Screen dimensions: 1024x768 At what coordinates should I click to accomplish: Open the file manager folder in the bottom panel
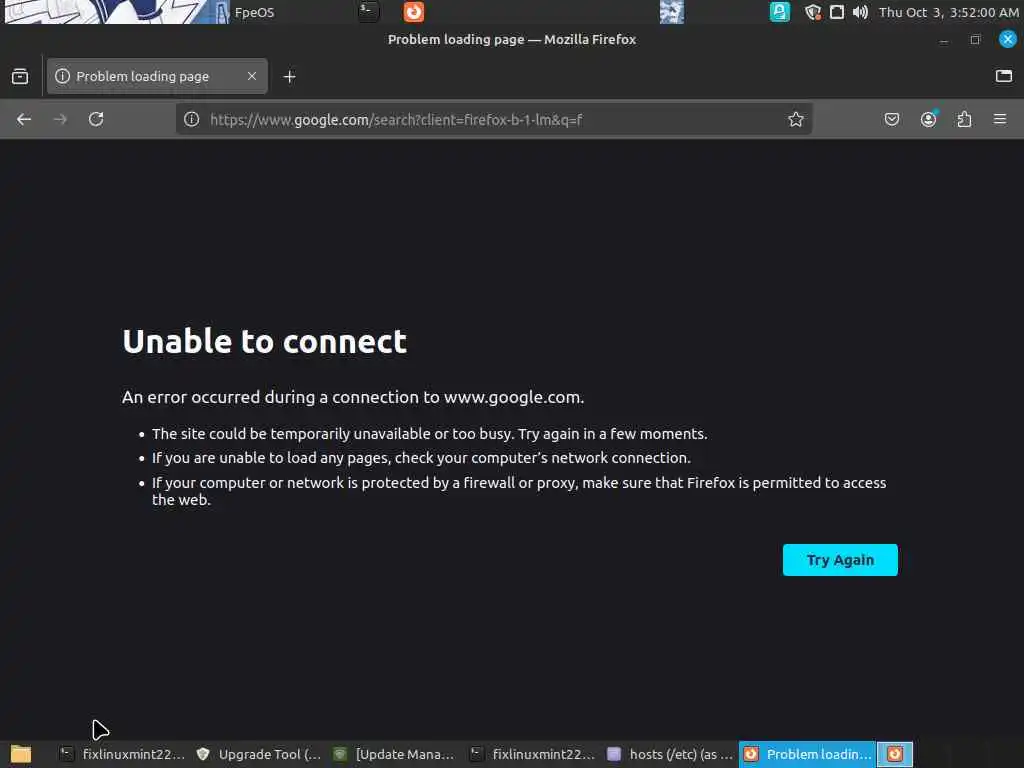tap(21, 754)
